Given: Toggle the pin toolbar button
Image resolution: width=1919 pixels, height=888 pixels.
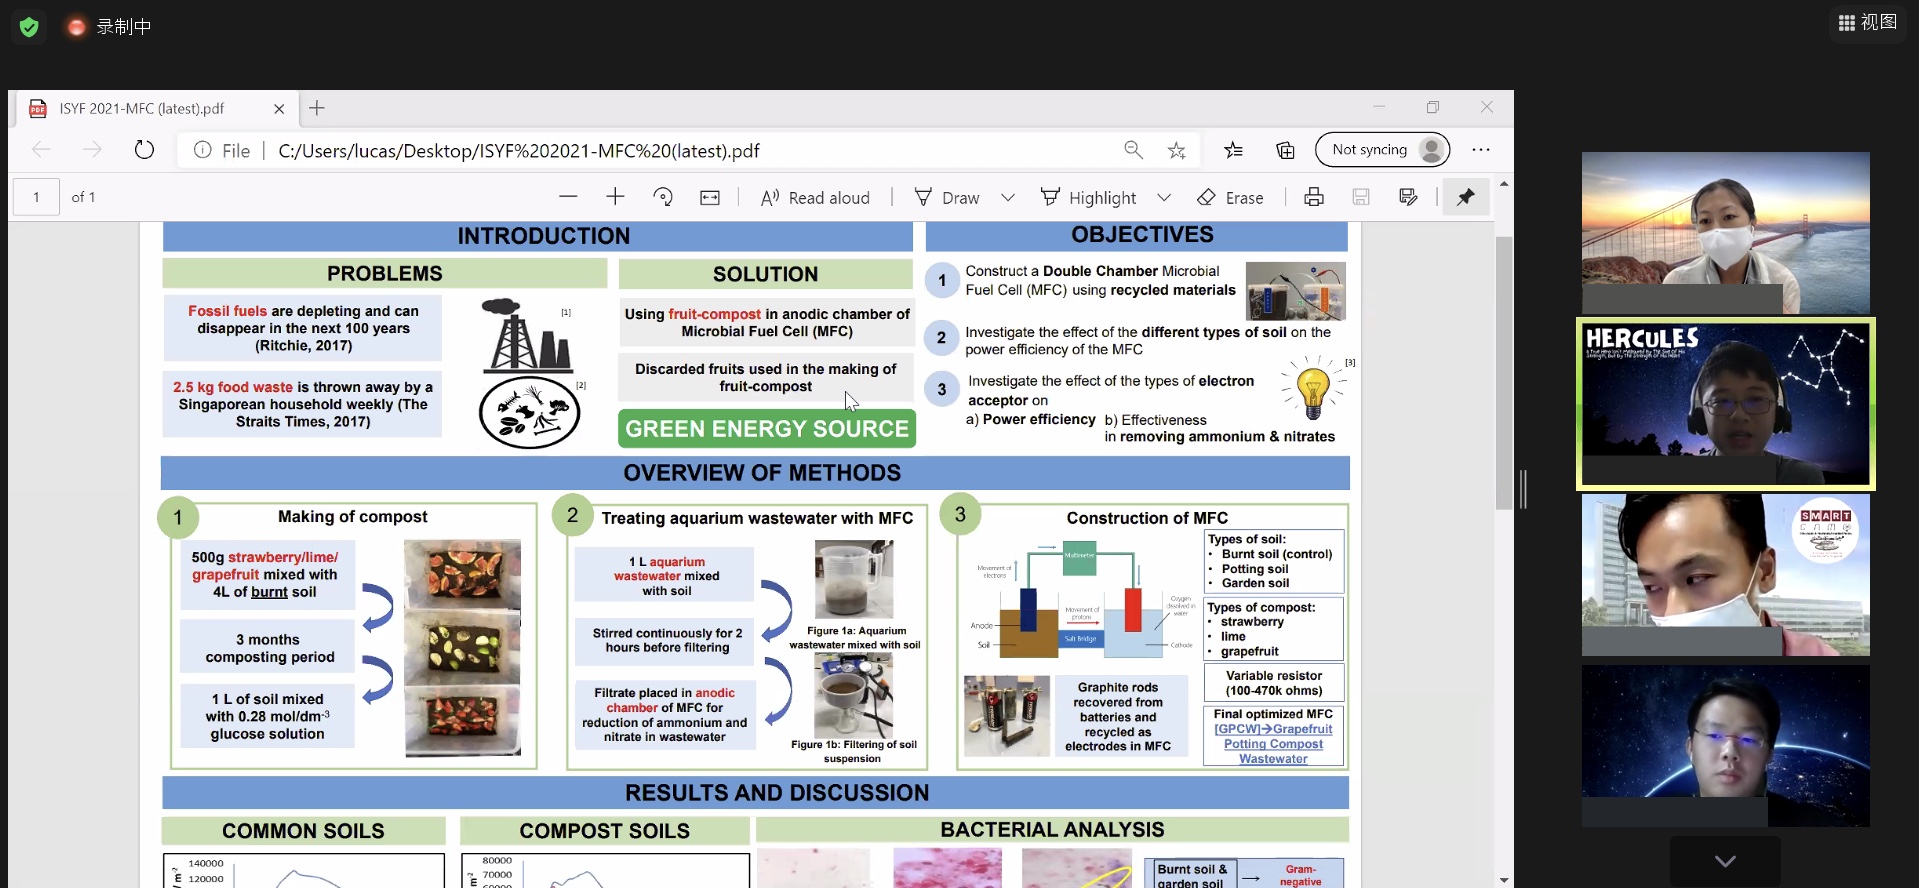Looking at the screenshot, I should (1465, 197).
